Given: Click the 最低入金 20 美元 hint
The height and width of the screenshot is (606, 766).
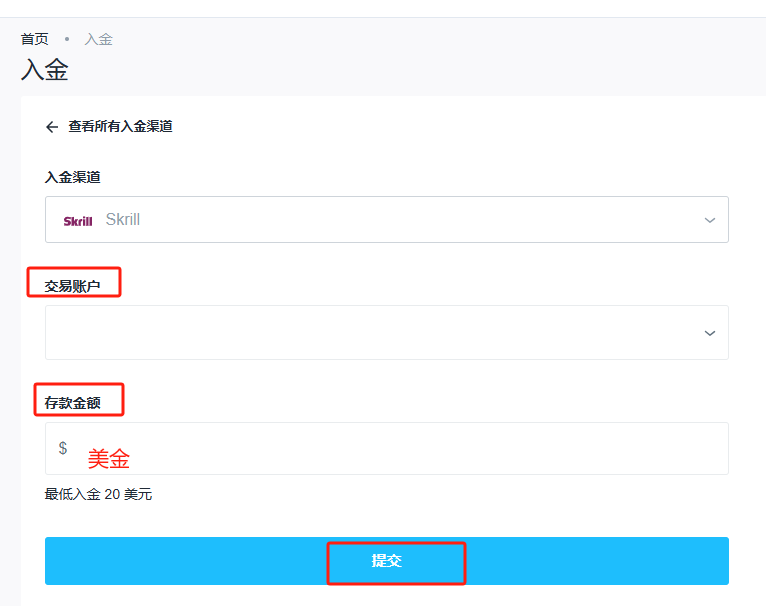Looking at the screenshot, I should coord(99,494).
